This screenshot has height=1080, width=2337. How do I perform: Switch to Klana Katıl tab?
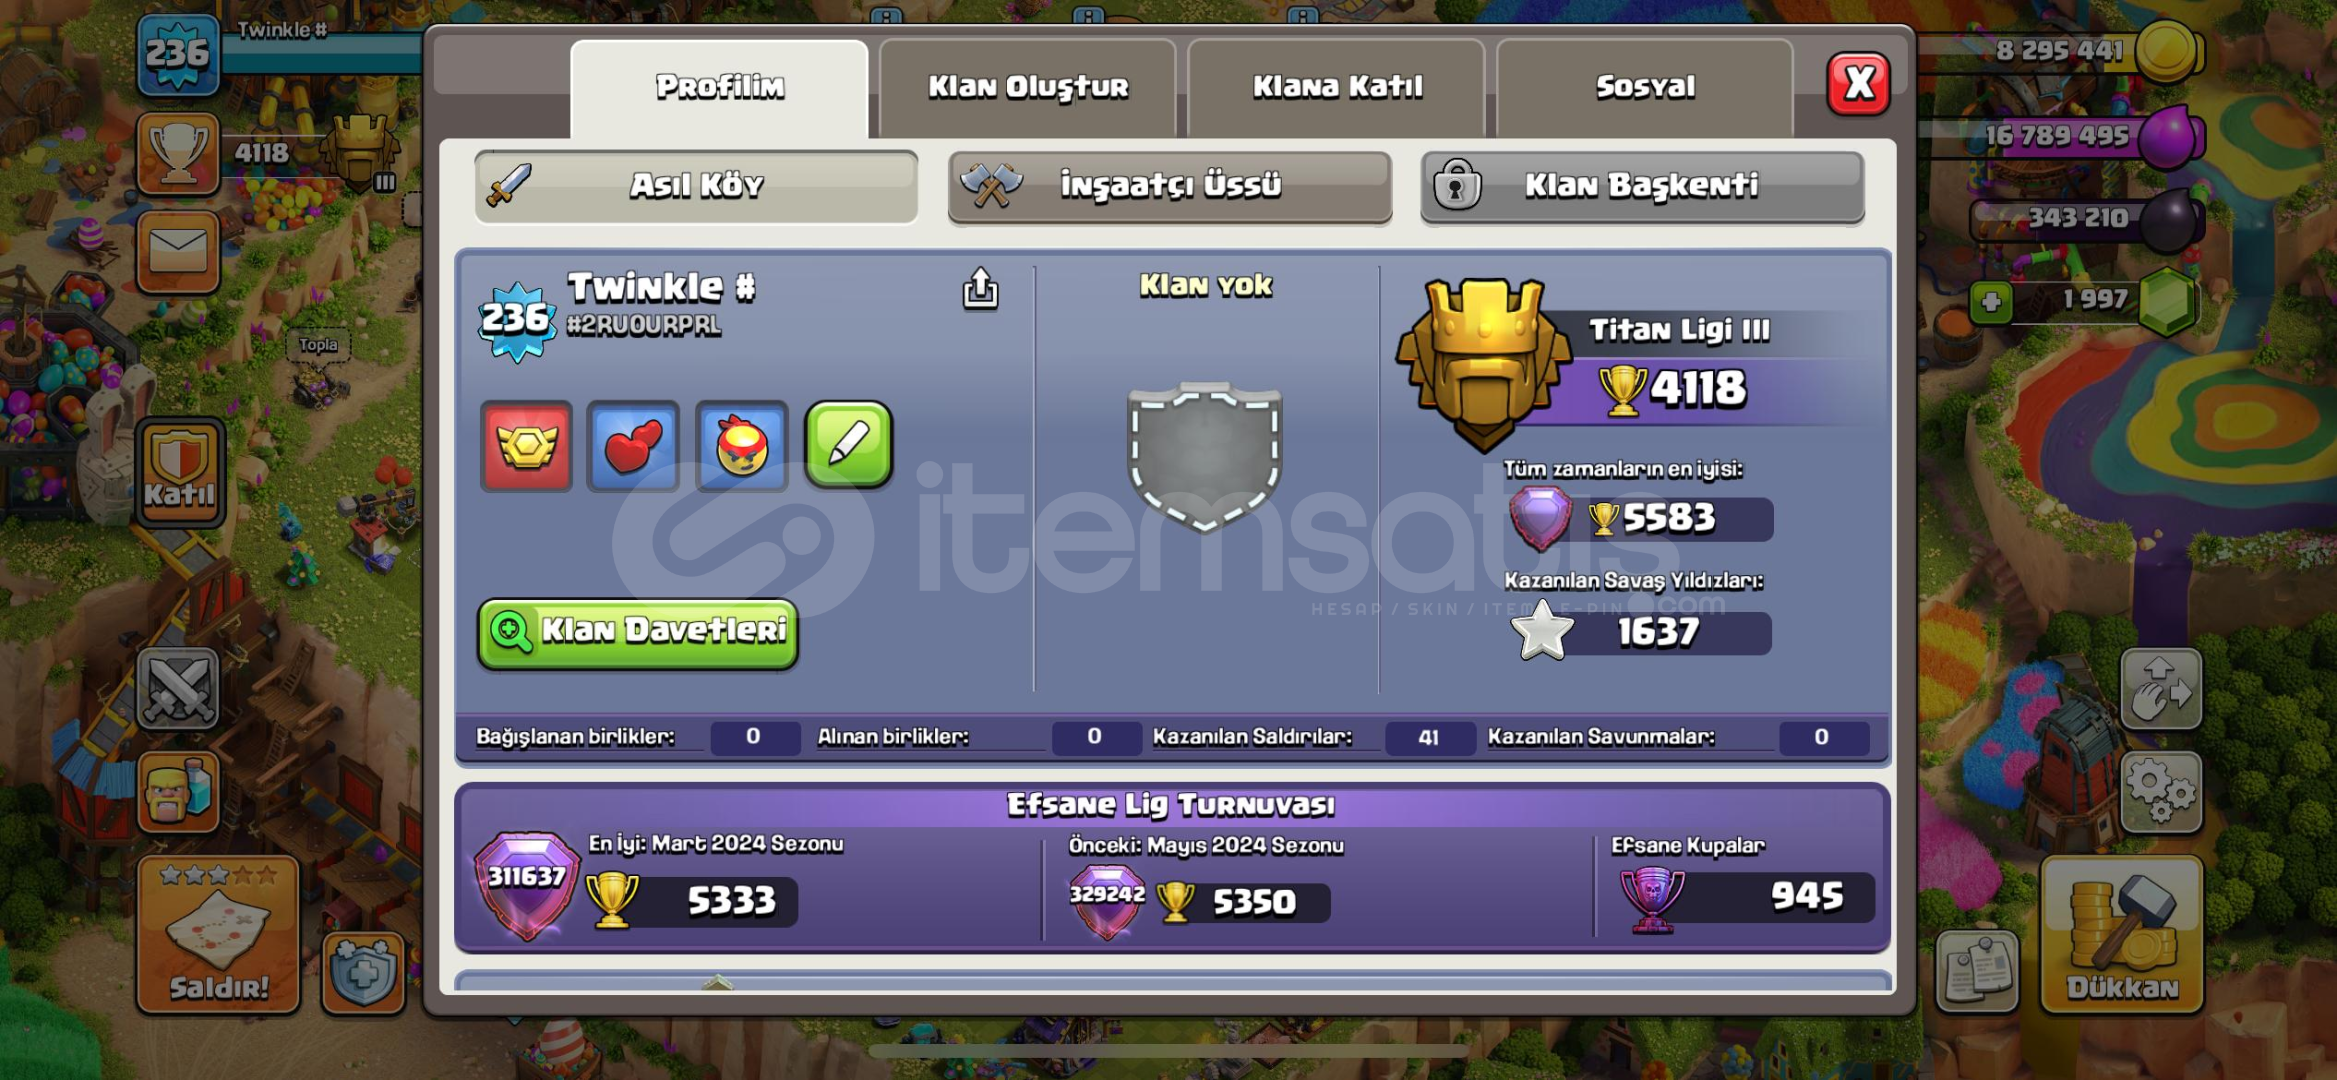[1336, 88]
